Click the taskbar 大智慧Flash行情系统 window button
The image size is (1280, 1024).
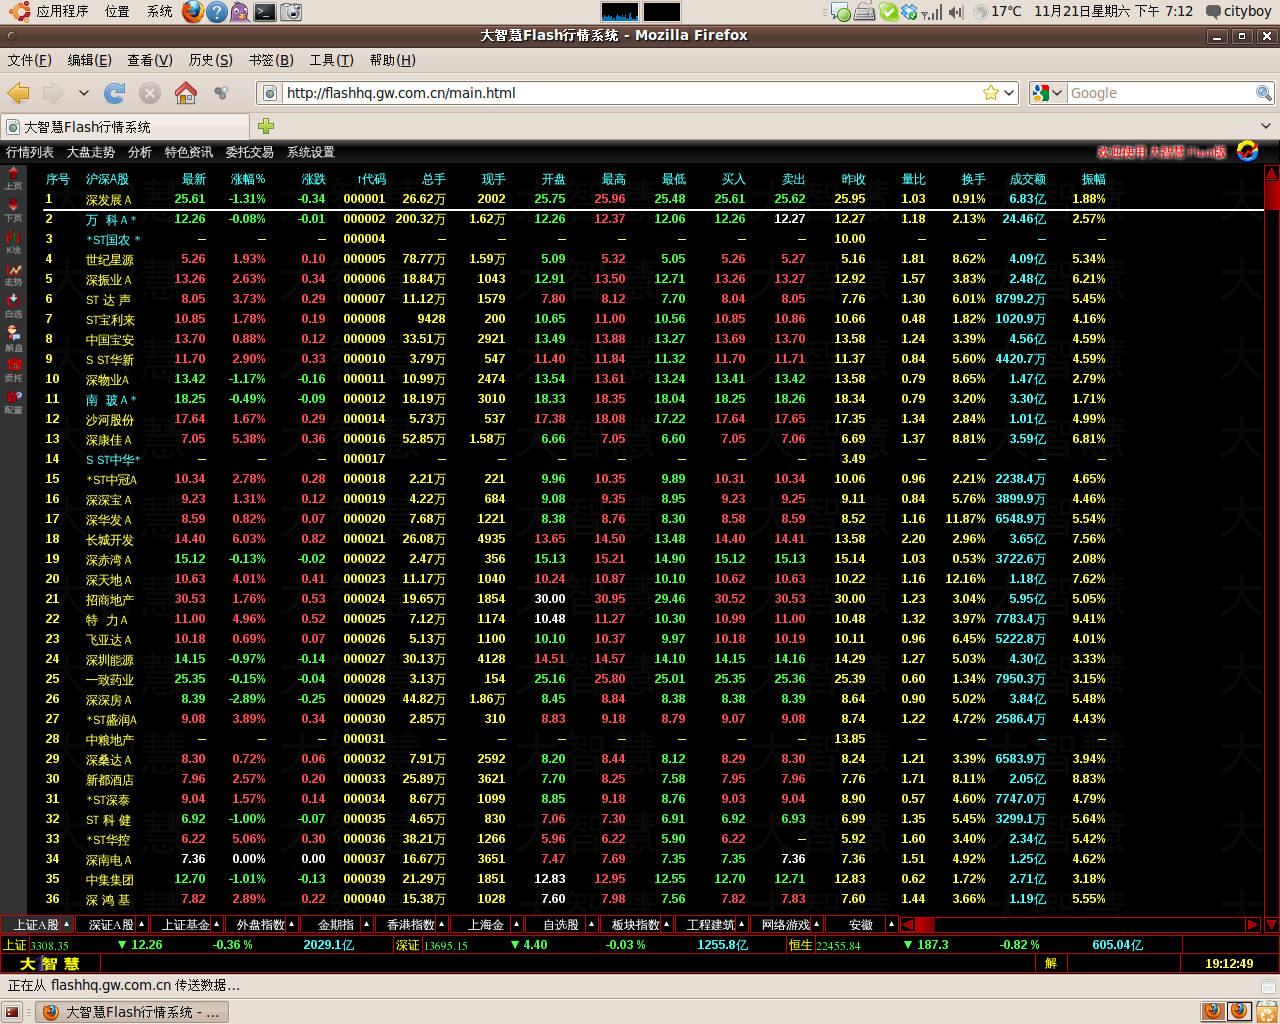(x=132, y=1012)
